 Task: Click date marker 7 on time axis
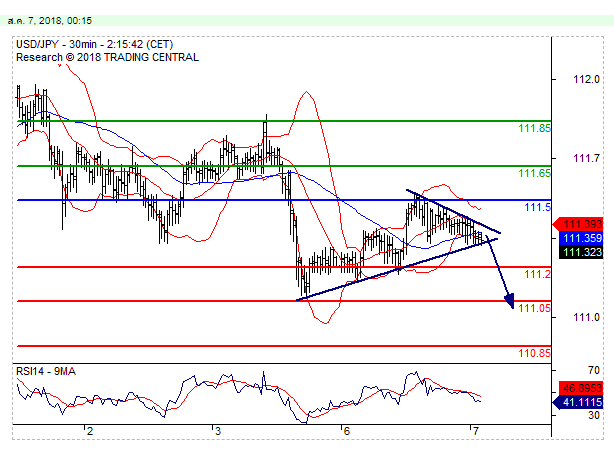click(x=475, y=432)
